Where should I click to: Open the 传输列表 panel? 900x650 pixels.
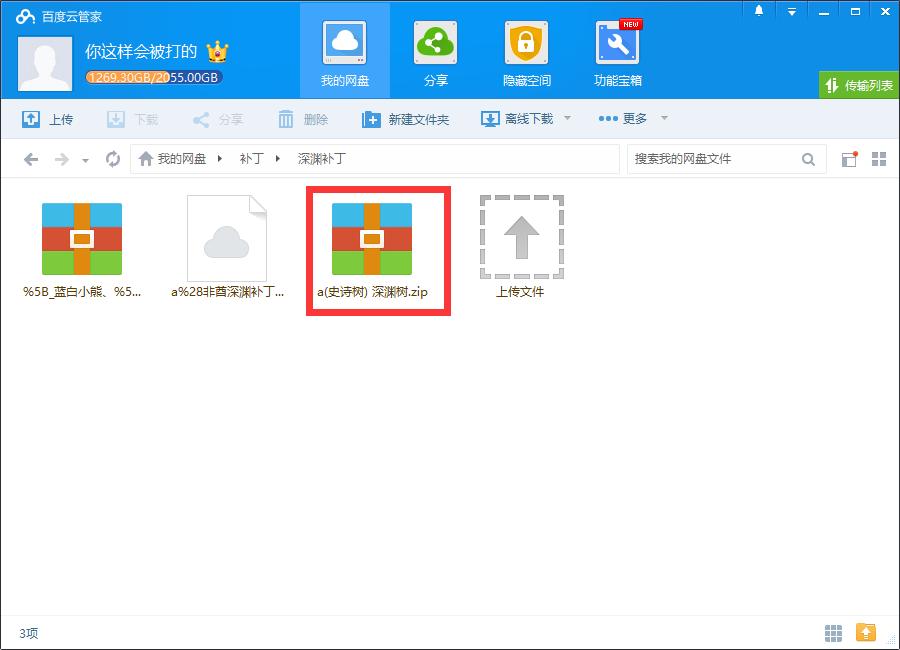click(x=859, y=86)
